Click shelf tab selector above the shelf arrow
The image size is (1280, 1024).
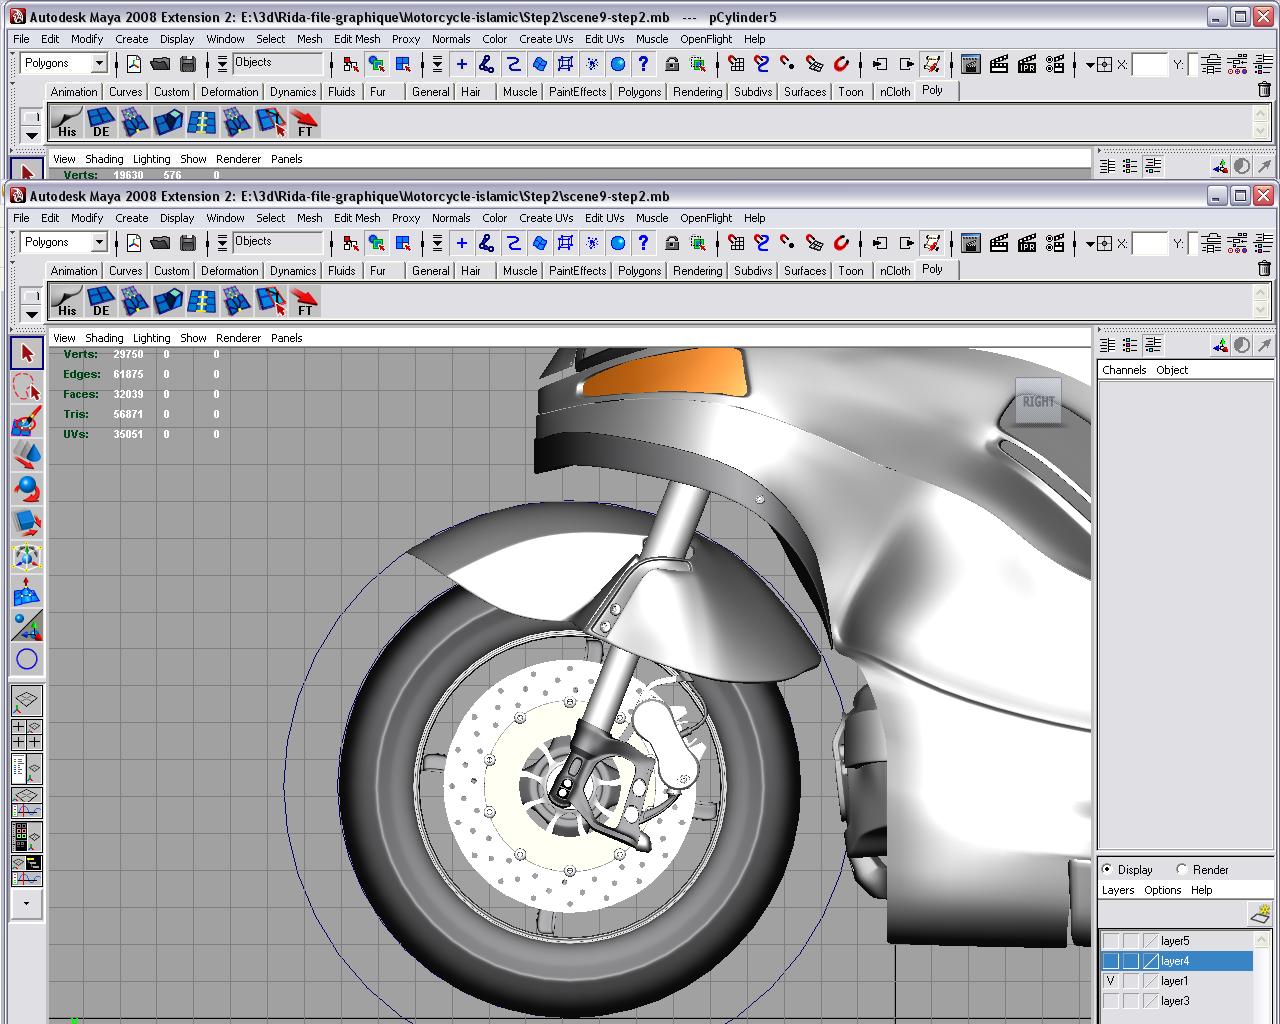tap(32, 295)
